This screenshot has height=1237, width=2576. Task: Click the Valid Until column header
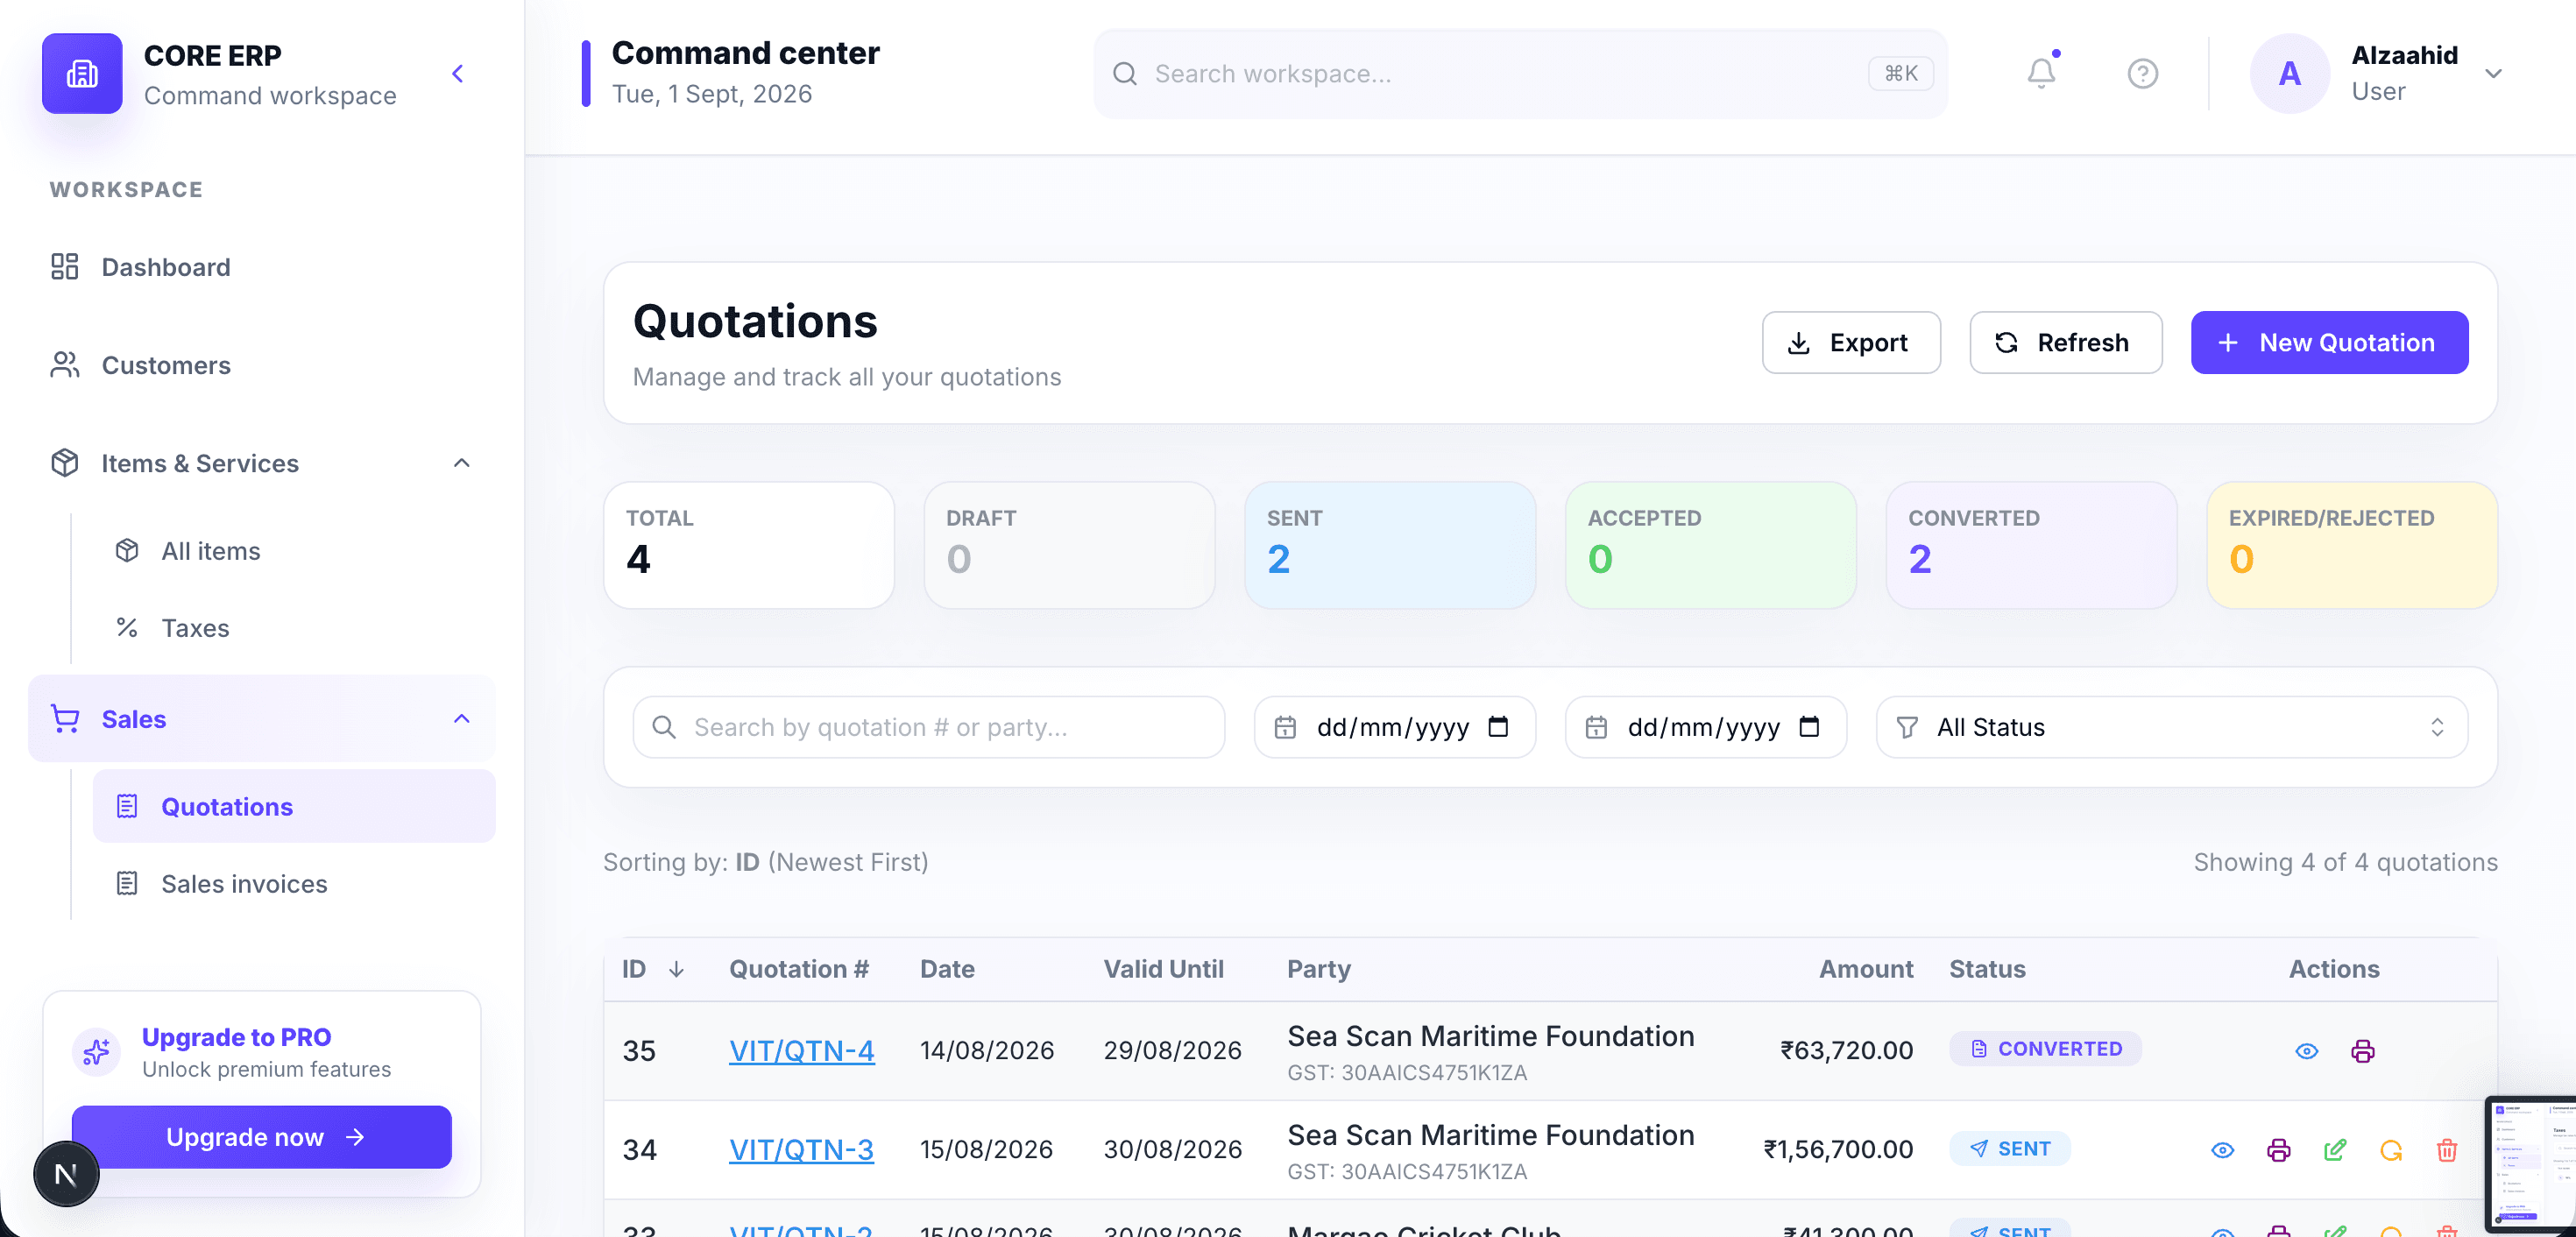tap(1163, 969)
